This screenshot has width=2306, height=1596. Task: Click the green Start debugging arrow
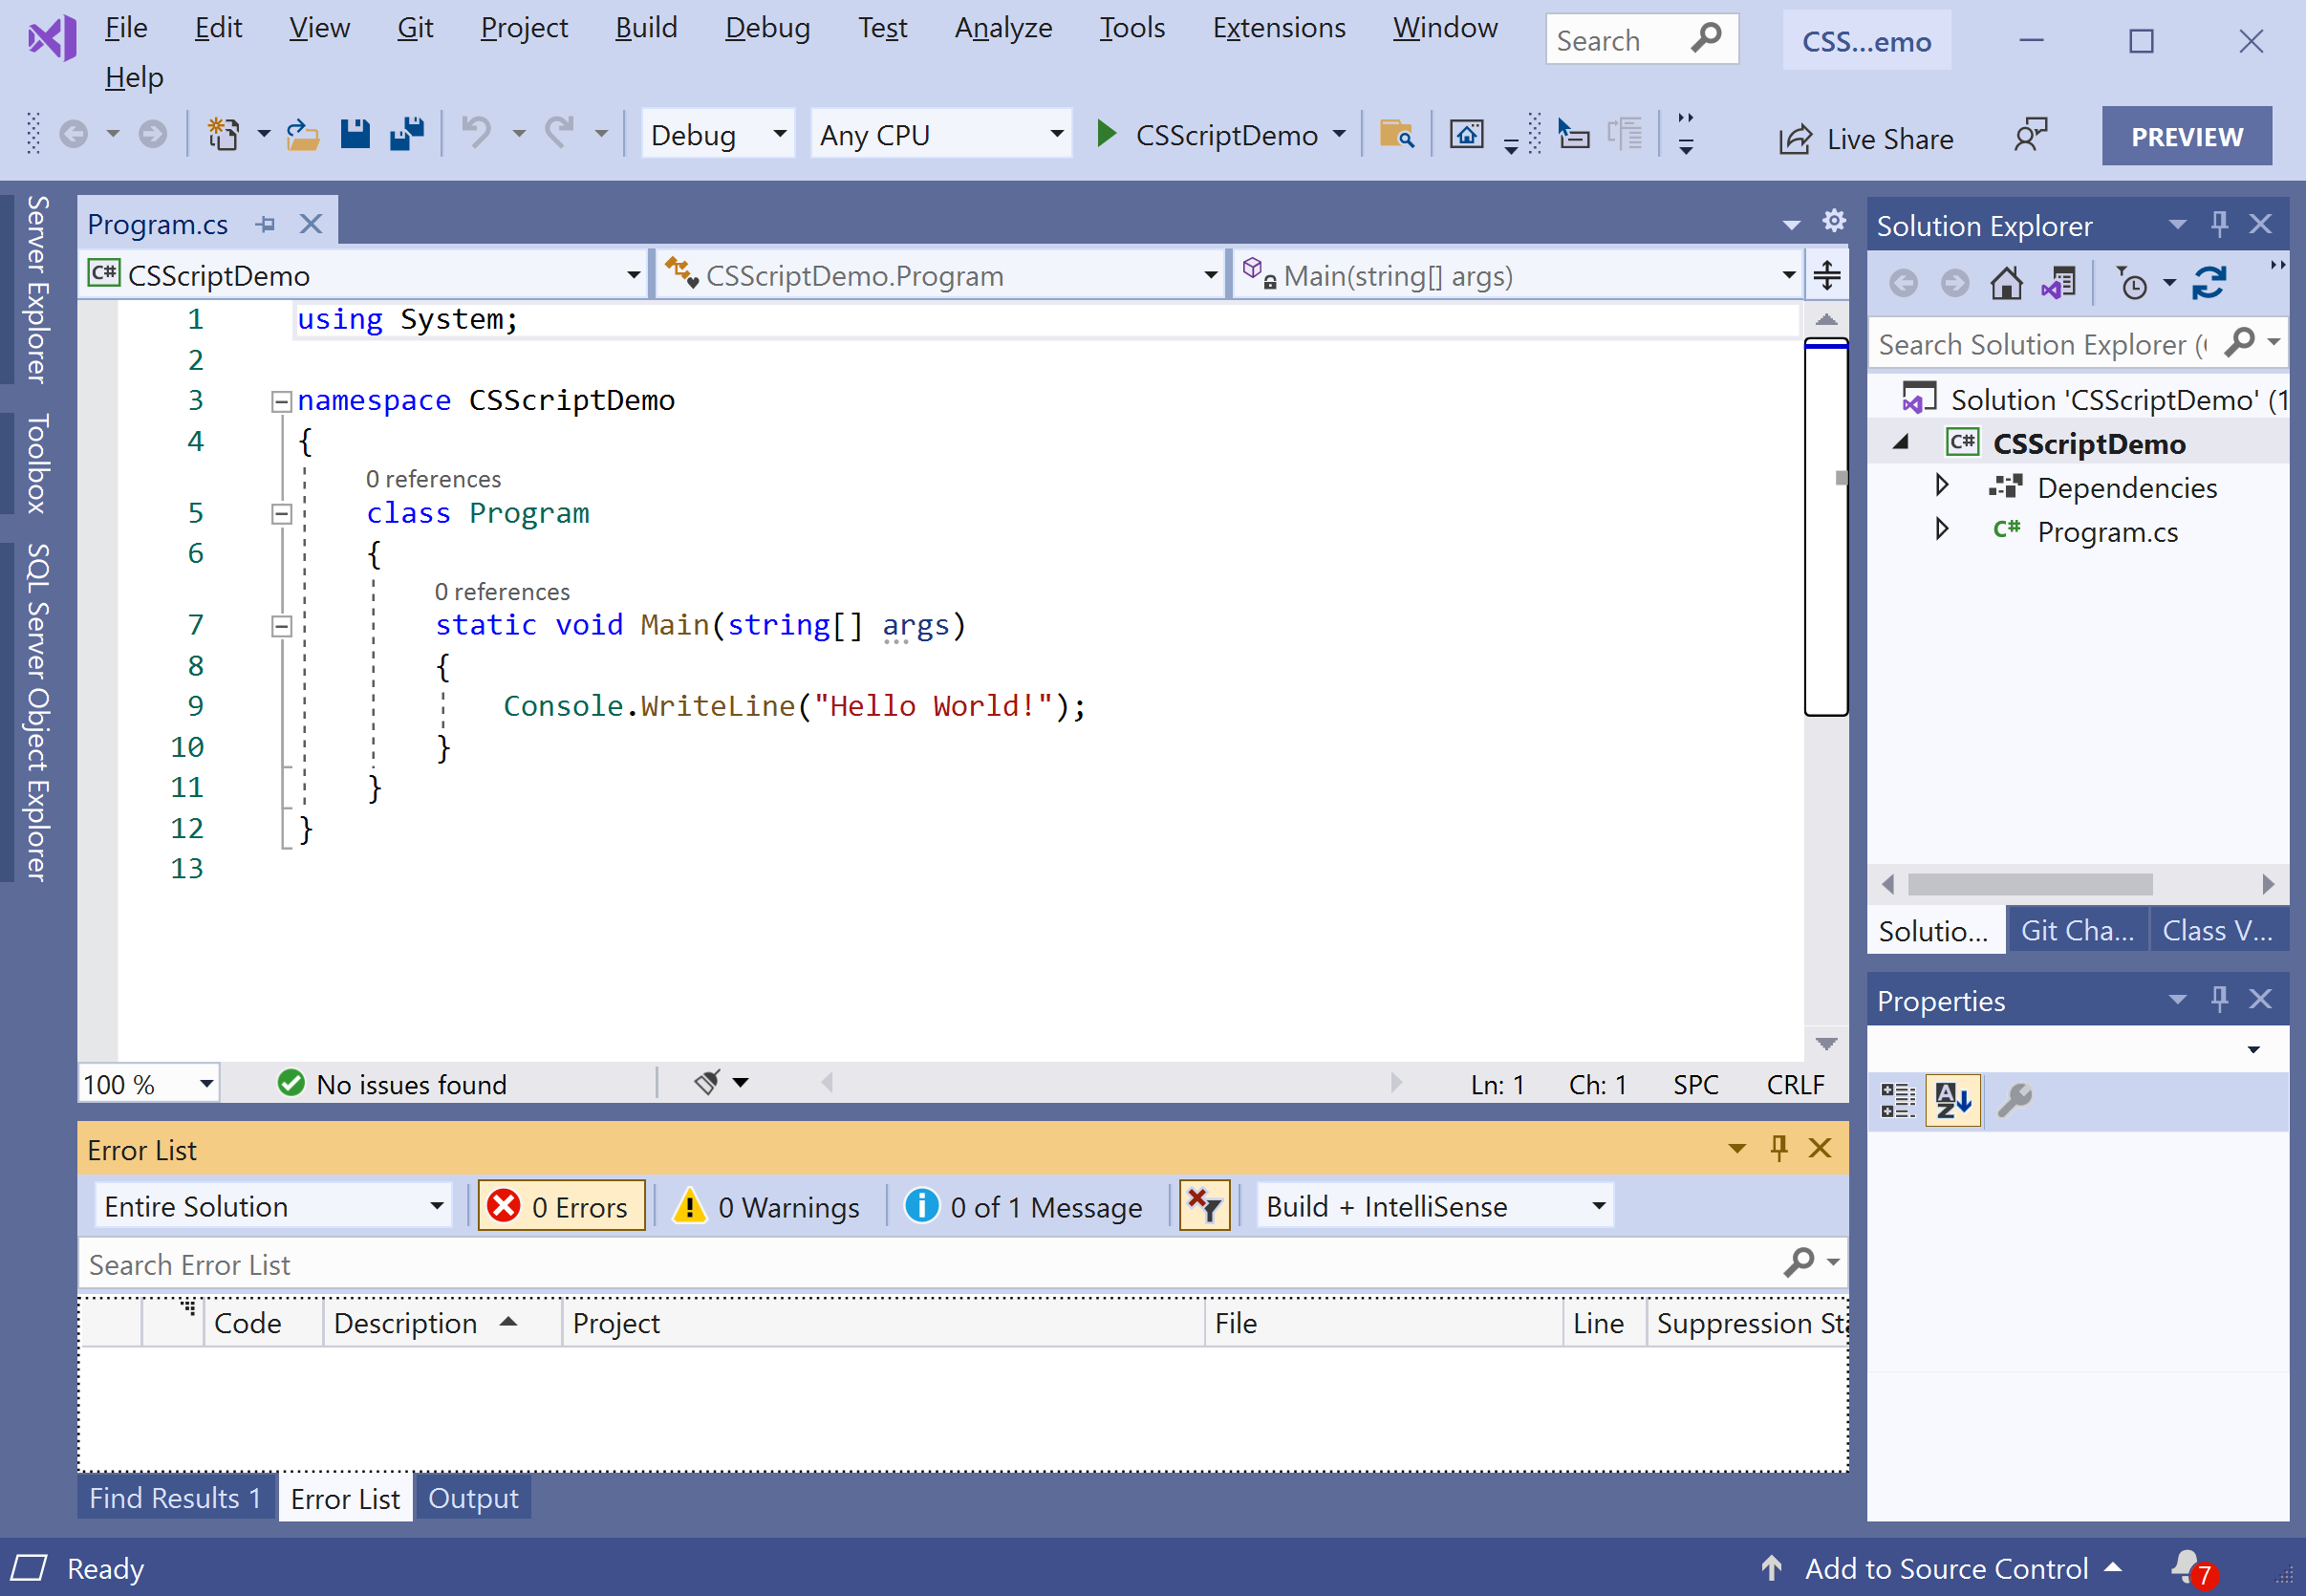[1105, 133]
